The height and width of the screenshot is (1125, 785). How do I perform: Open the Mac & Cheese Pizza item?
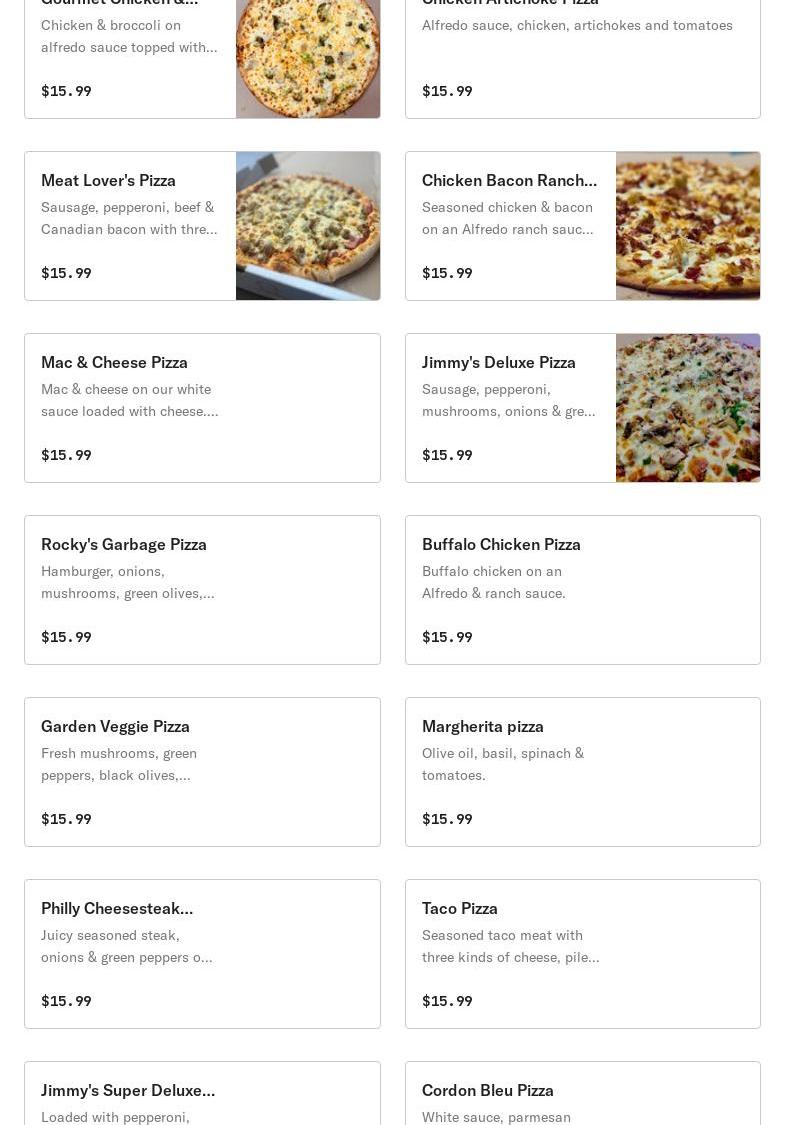pyautogui.click(x=202, y=408)
